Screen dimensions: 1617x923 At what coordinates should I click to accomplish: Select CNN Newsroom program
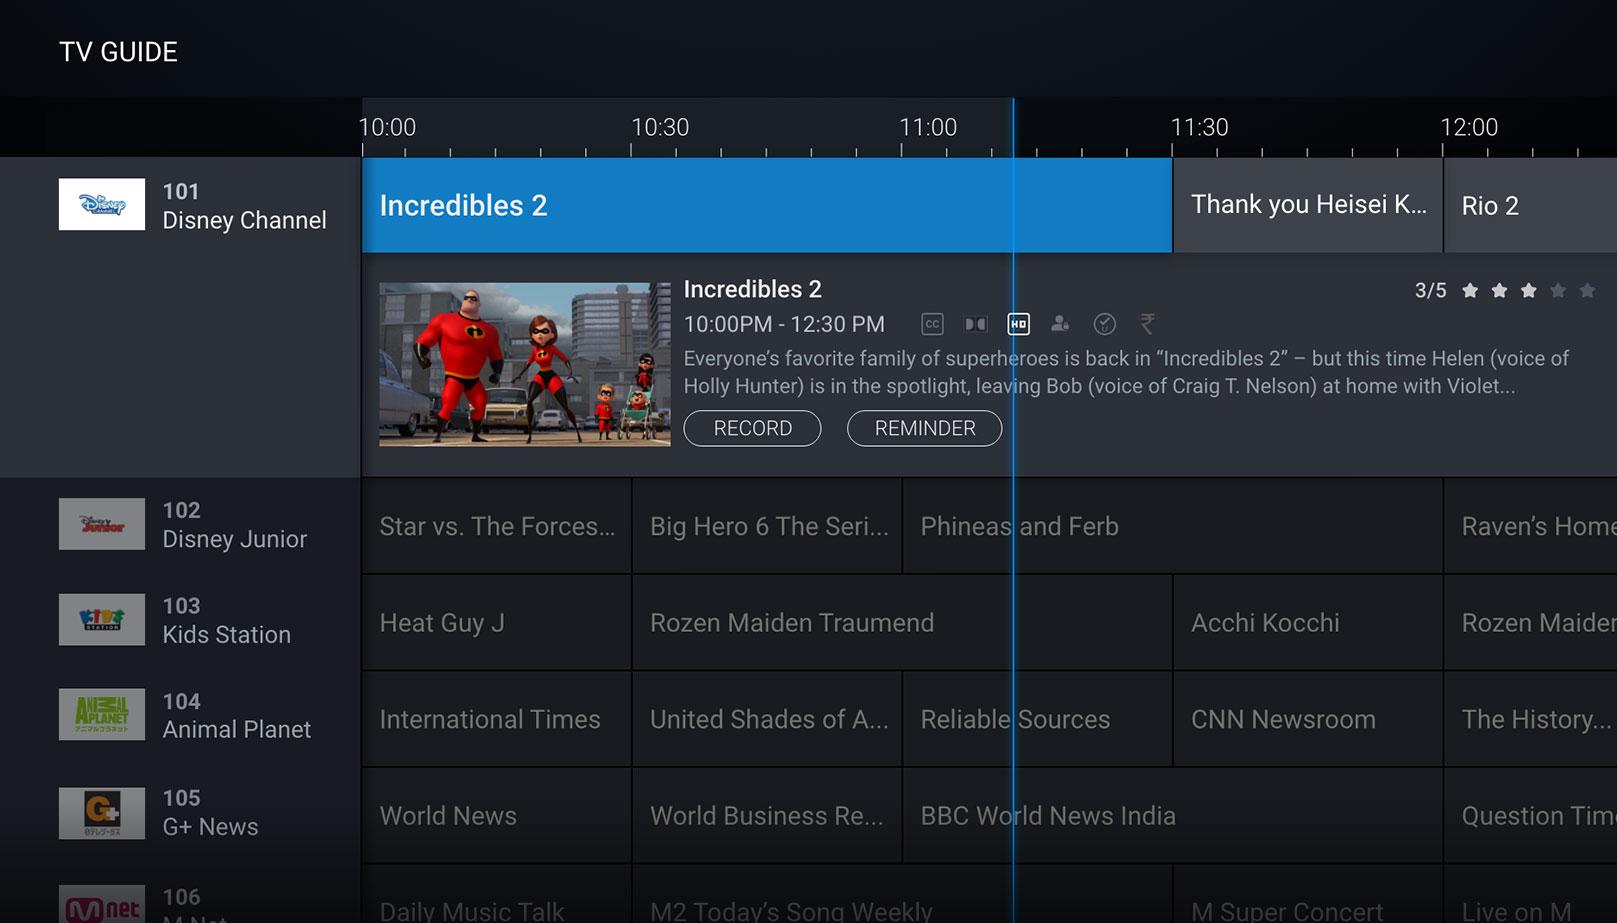1308,719
